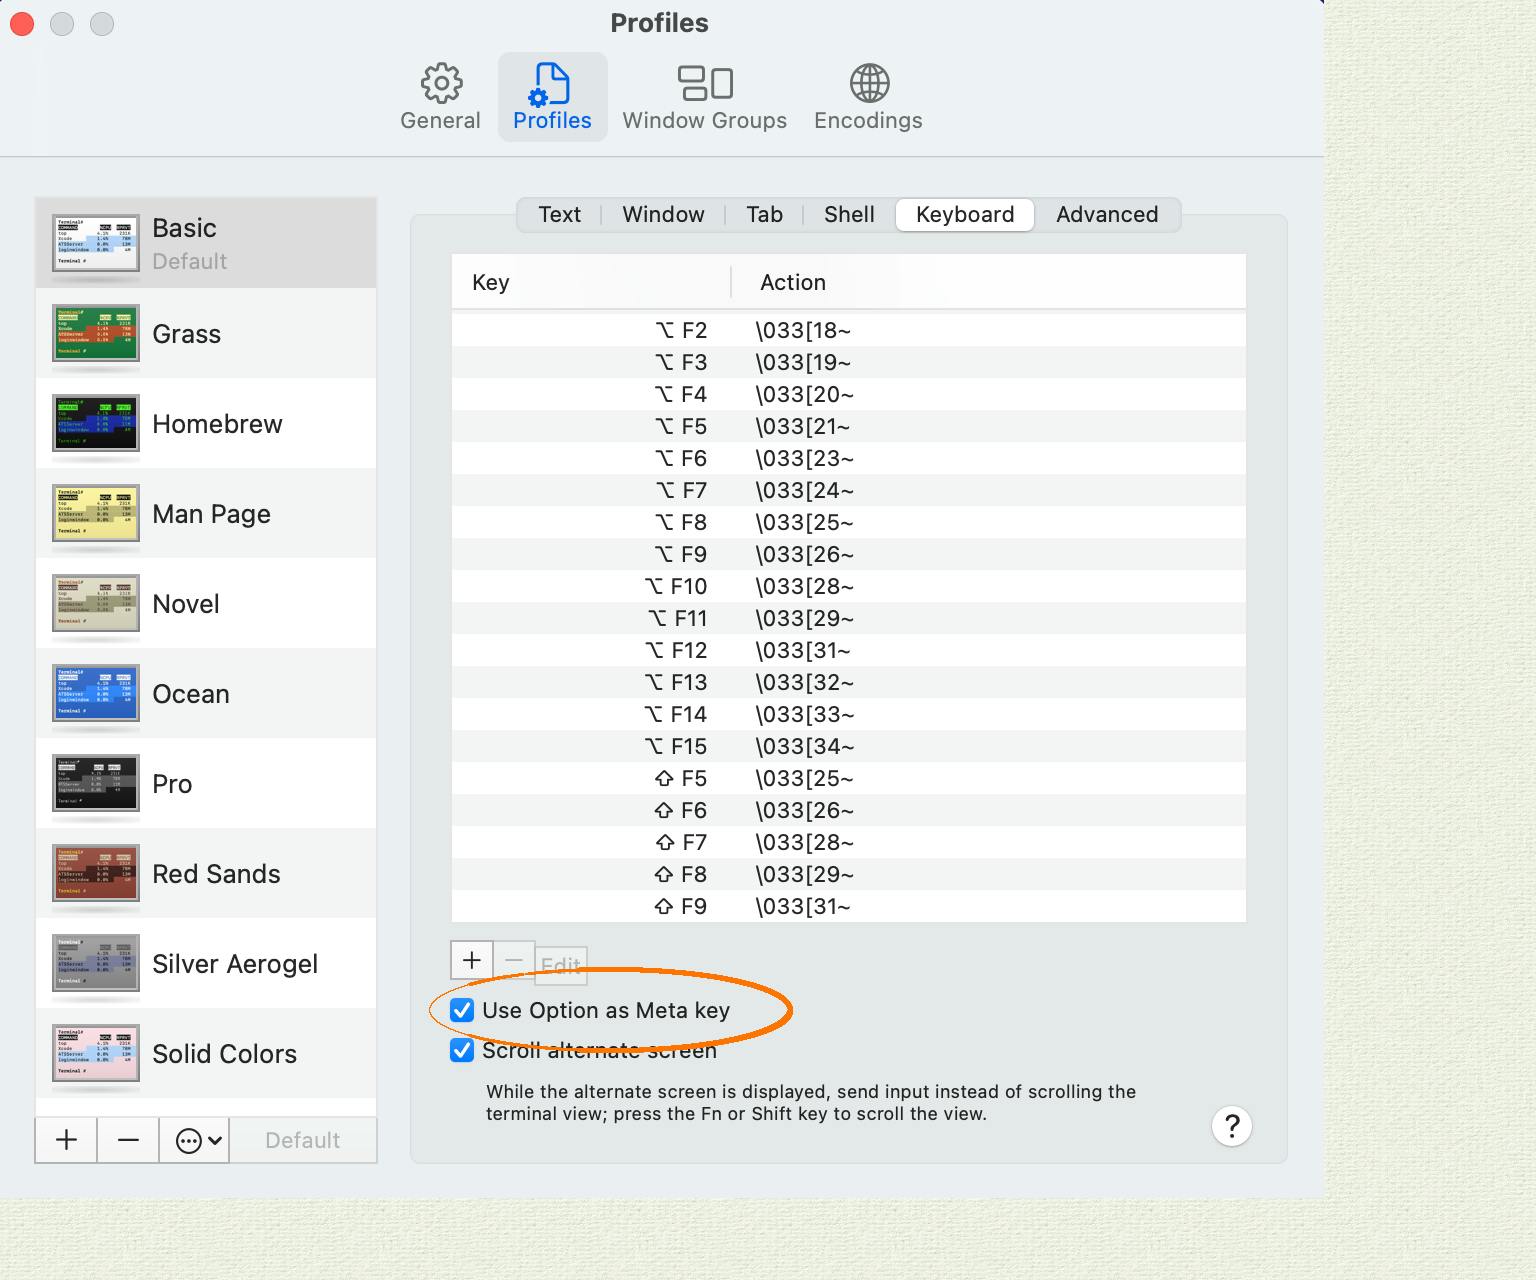Remove selected profile with the minus icon
The image size is (1536, 1280).
pyautogui.click(x=127, y=1139)
